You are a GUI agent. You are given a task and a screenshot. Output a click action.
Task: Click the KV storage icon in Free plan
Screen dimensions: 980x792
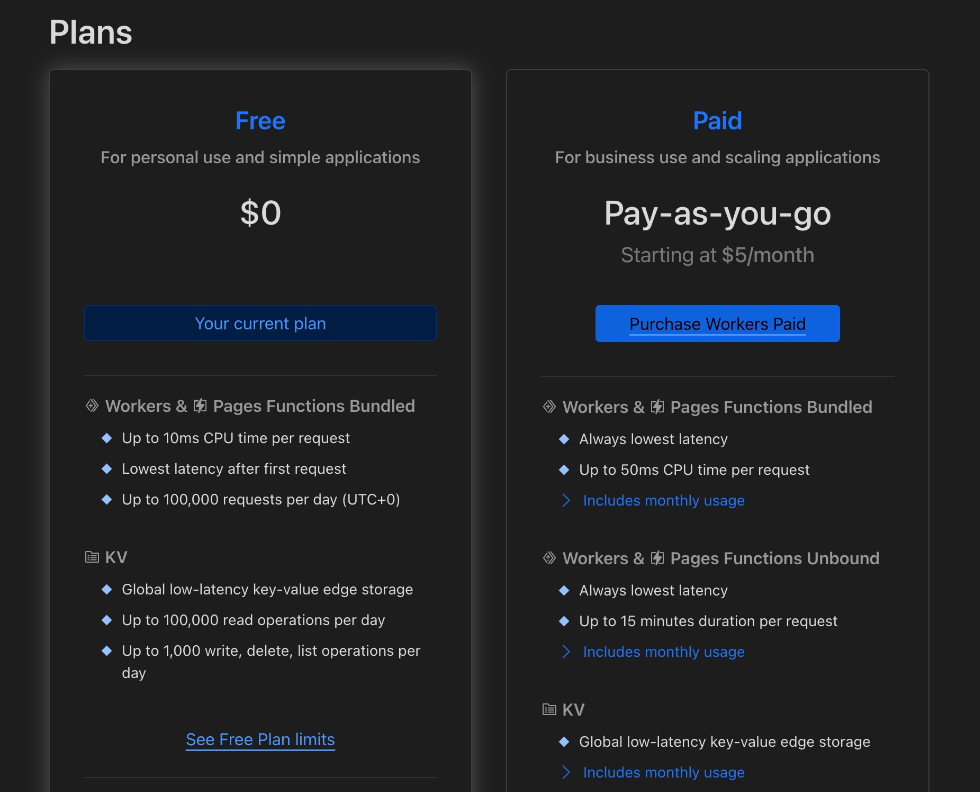(x=92, y=557)
